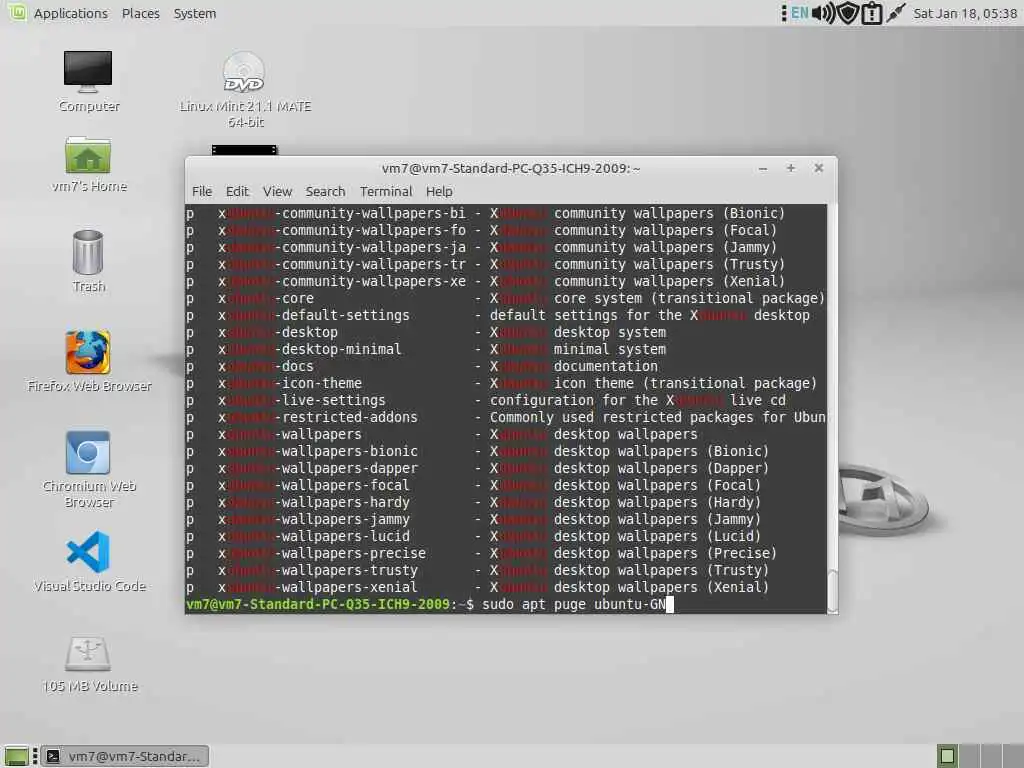Select the first workspace switcher box
This screenshot has width=1024, height=768.
tap(947, 756)
